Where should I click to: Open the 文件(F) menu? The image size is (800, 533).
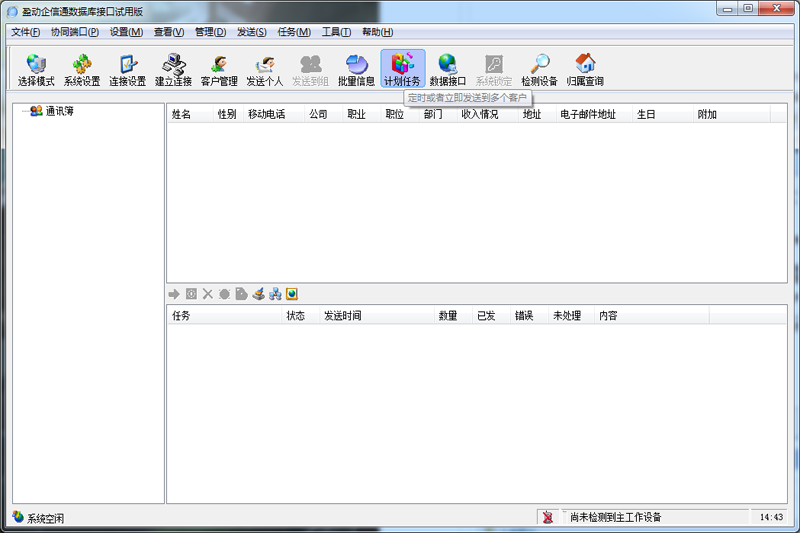point(25,32)
